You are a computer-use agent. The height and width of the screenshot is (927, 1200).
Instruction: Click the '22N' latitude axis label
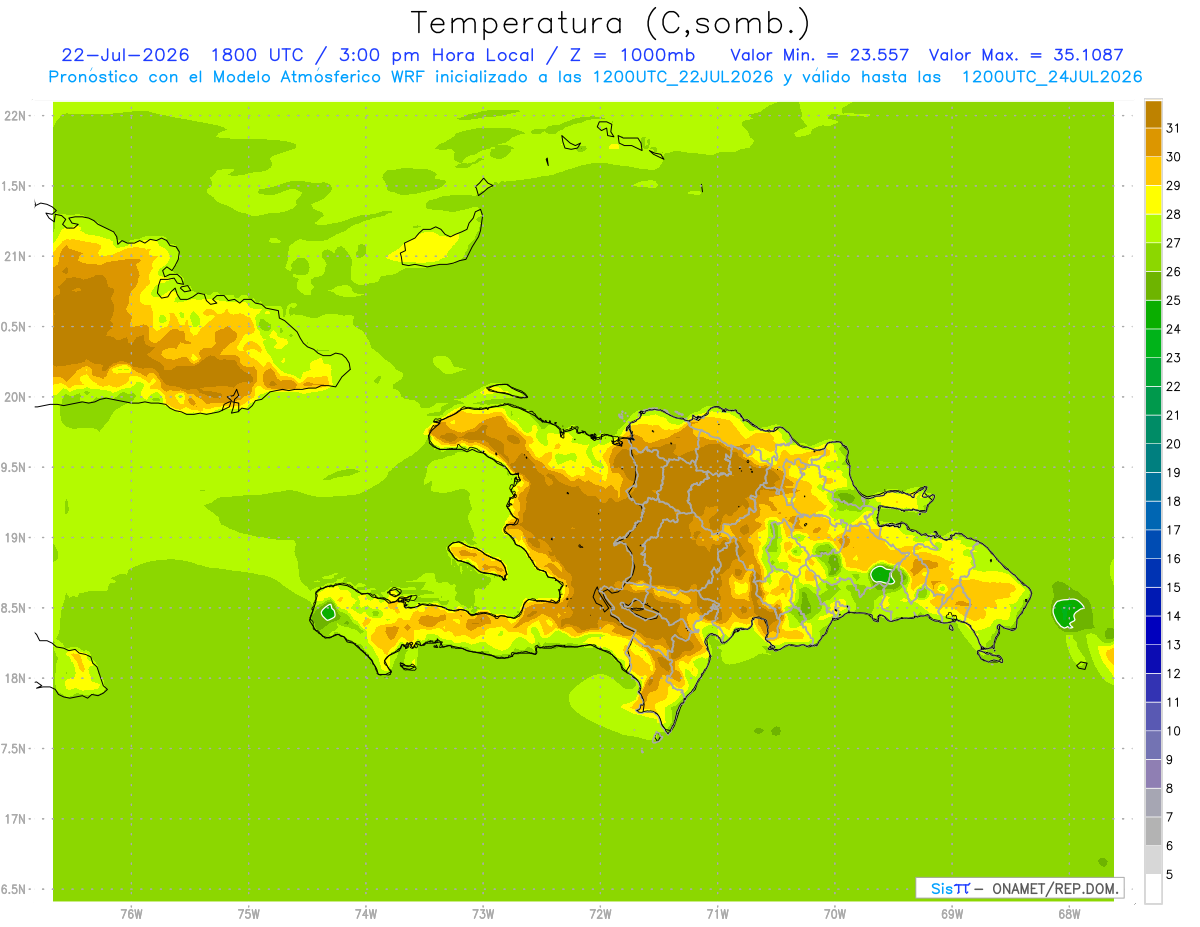tap(15, 116)
